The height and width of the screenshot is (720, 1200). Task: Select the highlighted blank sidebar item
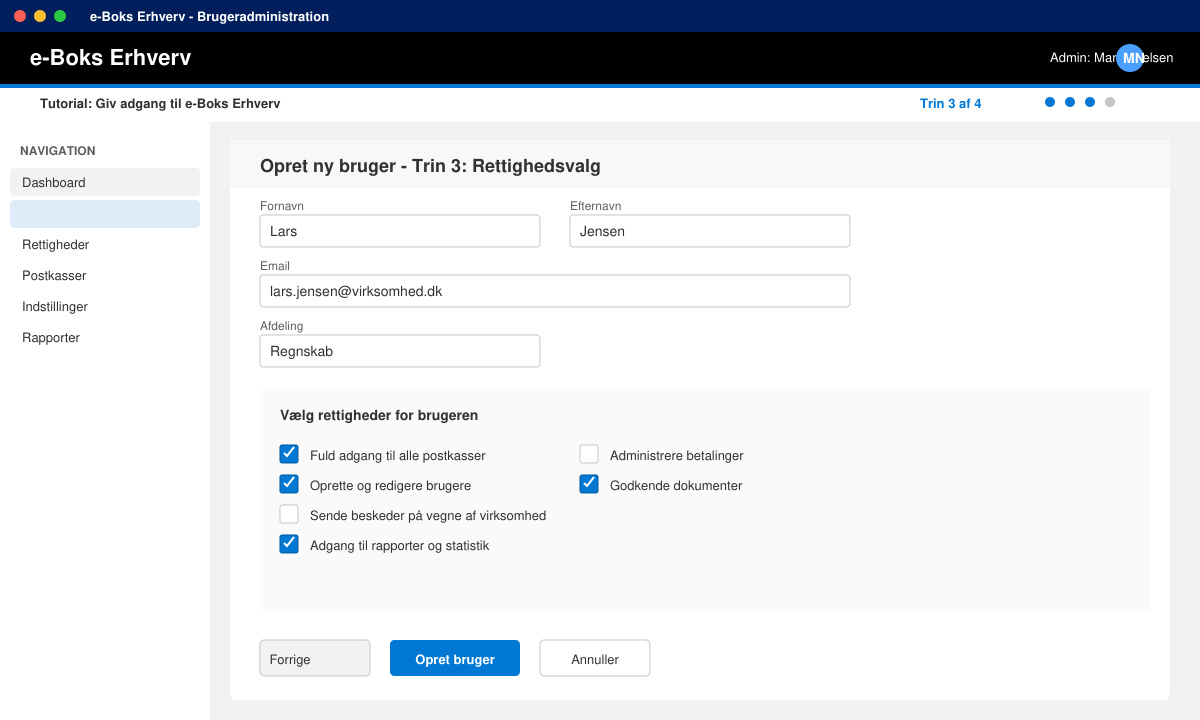pyautogui.click(x=105, y=214)
